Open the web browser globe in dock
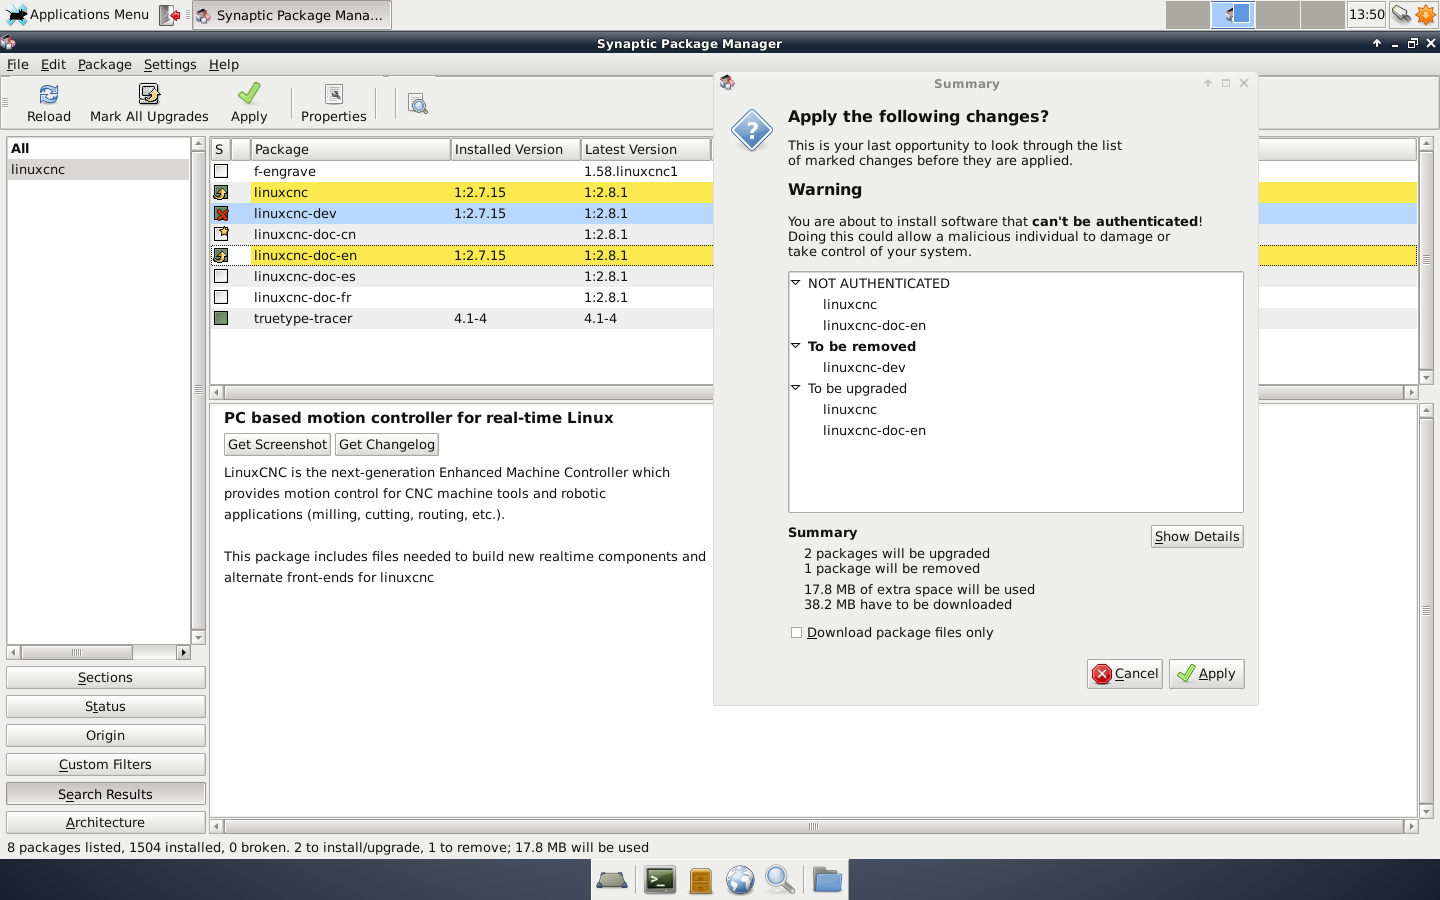 (x=740, y=880)
